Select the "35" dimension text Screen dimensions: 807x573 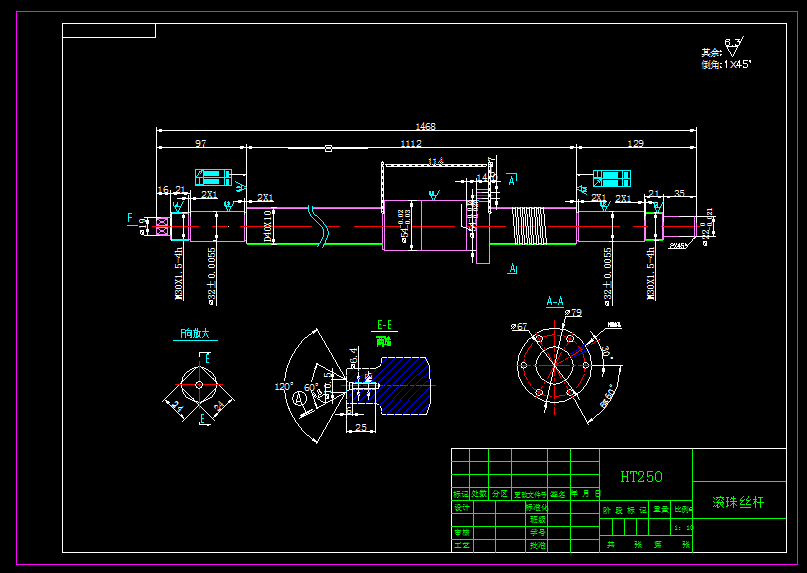pyautogui.click(x=679, y=193)
